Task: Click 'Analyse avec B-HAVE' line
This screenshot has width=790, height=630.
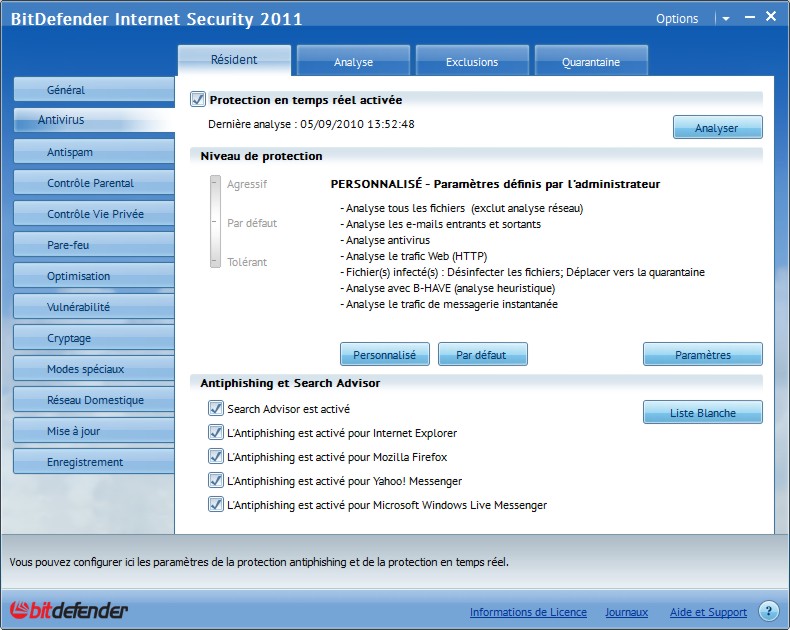Action: click(x=447, y=288)
